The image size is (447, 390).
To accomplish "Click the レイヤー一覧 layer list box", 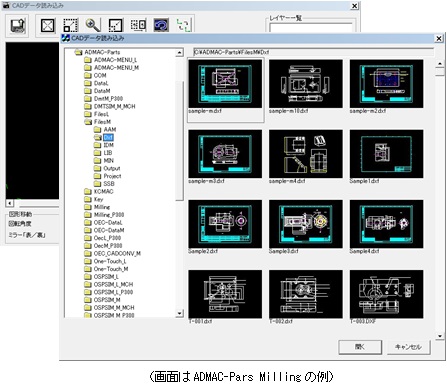I will [311, 27].
